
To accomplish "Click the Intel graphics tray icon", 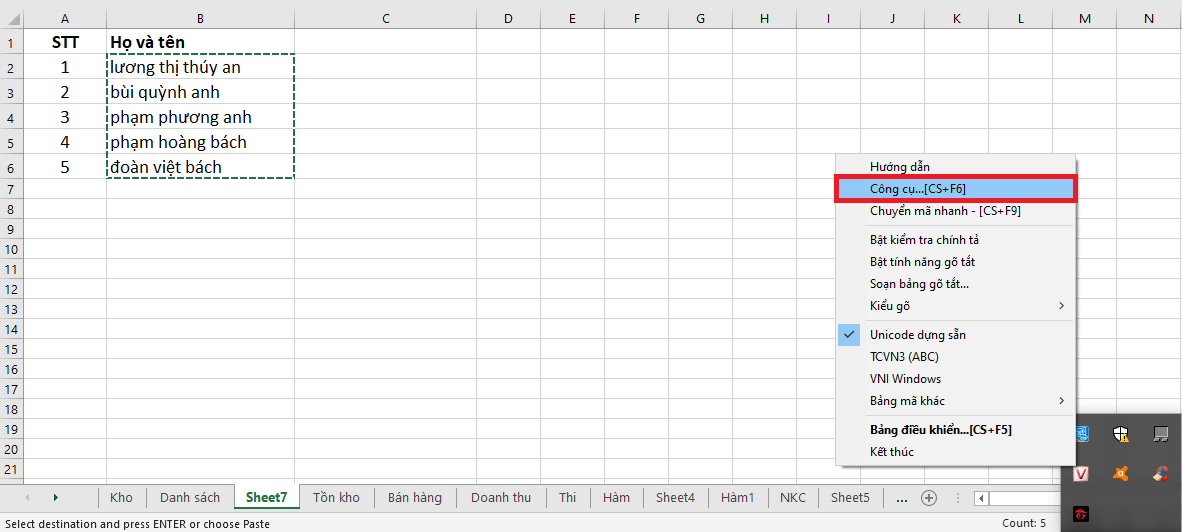I will 1082,434.
